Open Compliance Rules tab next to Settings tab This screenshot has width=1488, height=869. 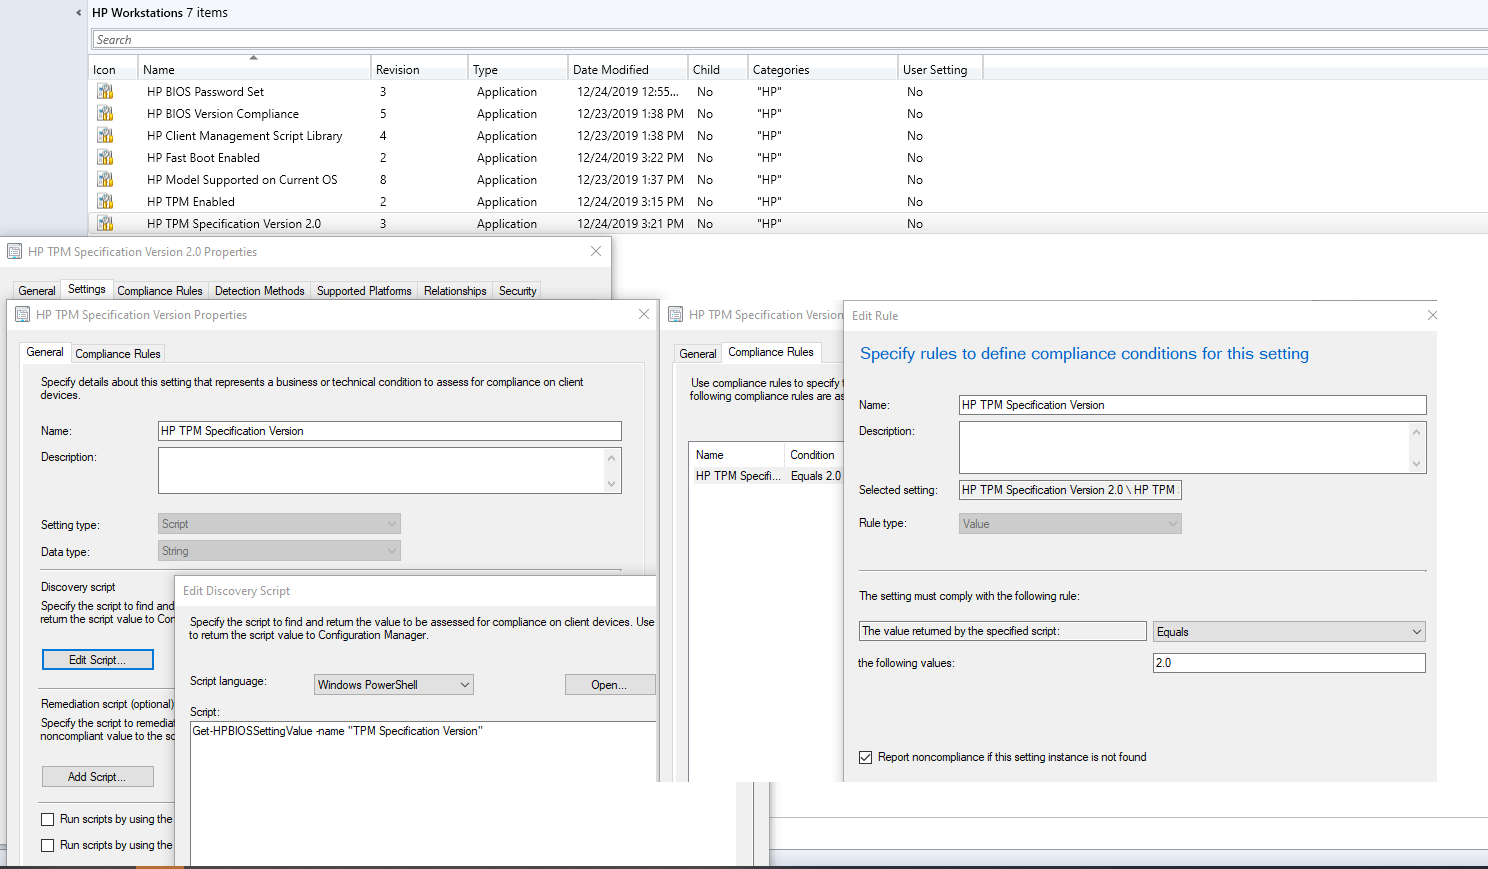pyautogui.click(x=160, y=291)
